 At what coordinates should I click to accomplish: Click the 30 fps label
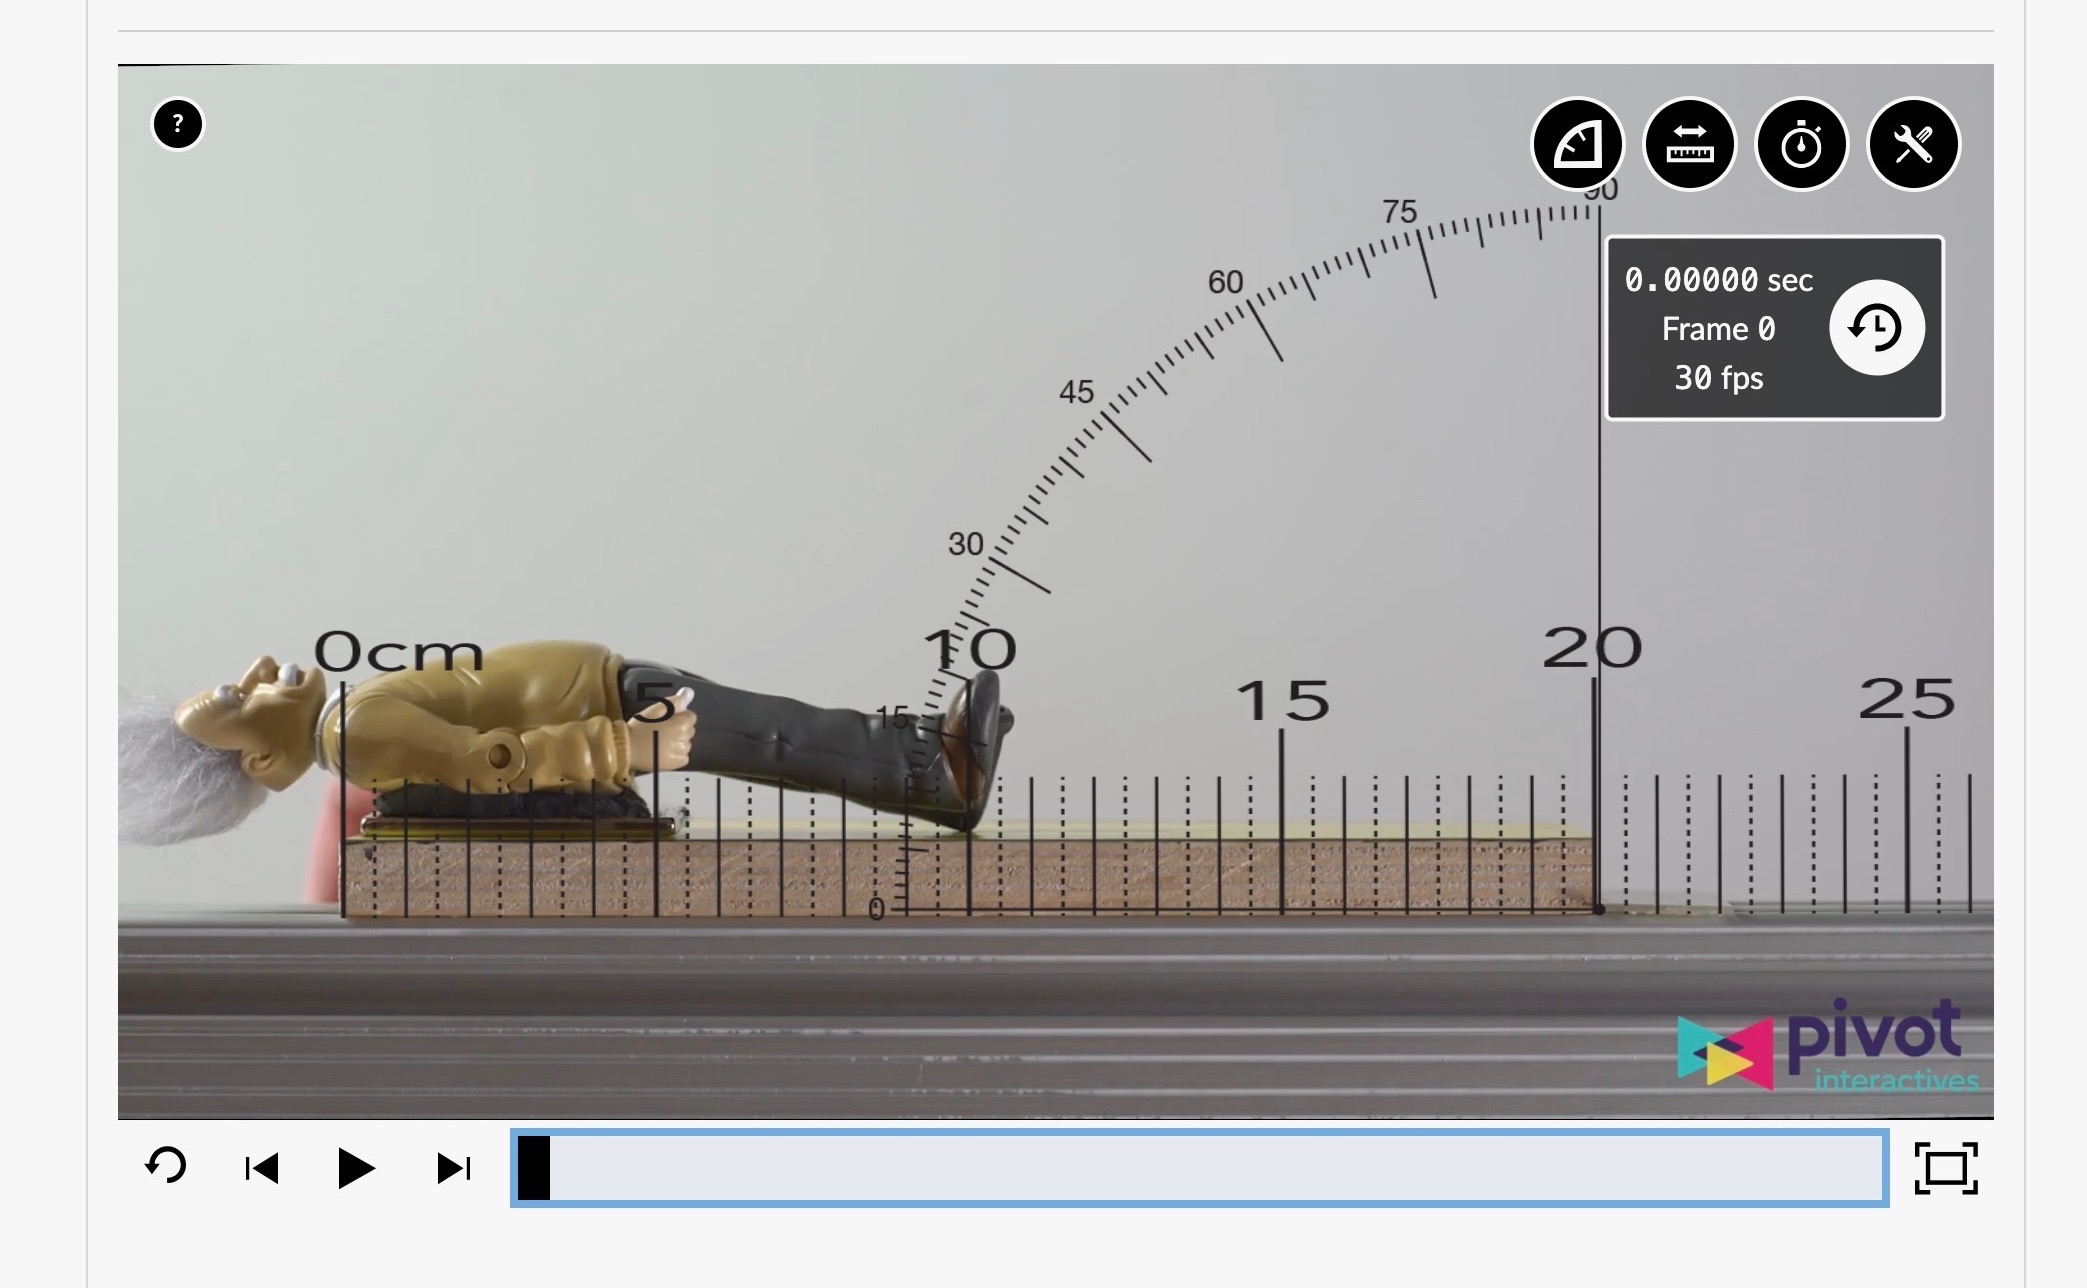click(x=1718, y=378)
